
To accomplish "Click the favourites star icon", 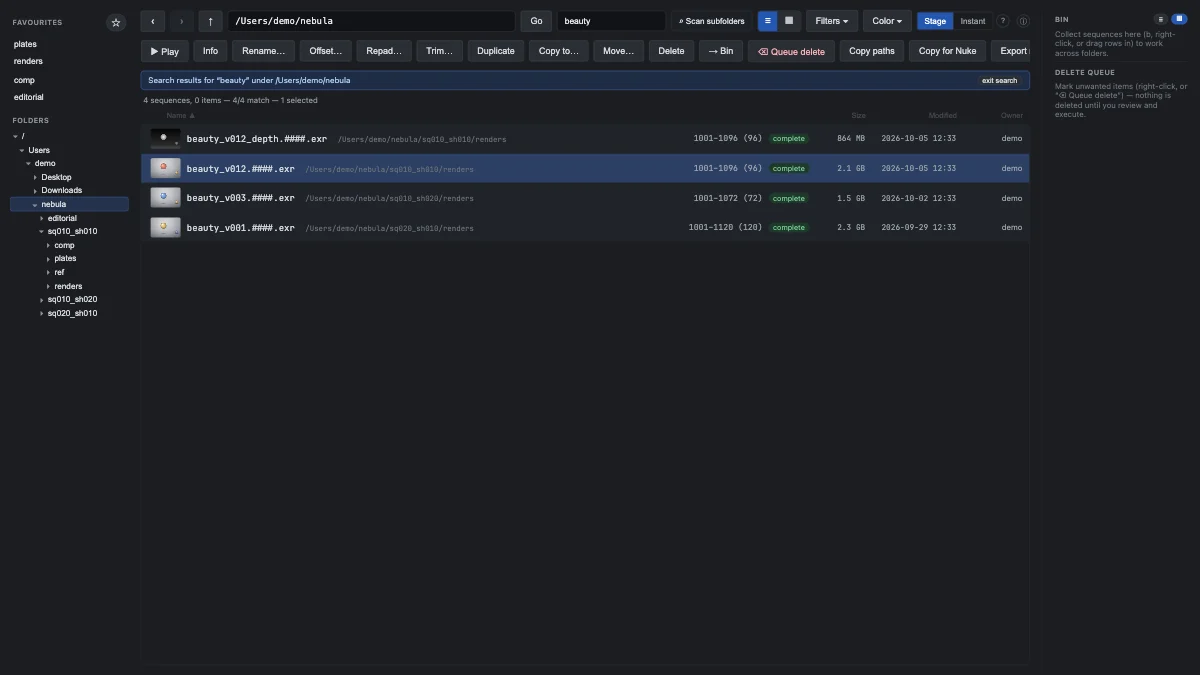I will [116, 22].
